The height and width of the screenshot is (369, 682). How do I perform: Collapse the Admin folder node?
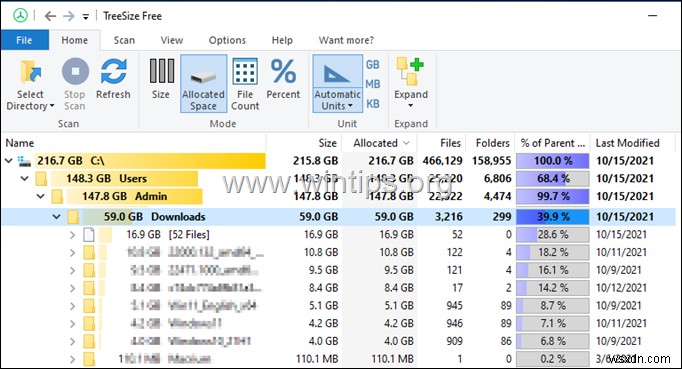pos(40,196)
